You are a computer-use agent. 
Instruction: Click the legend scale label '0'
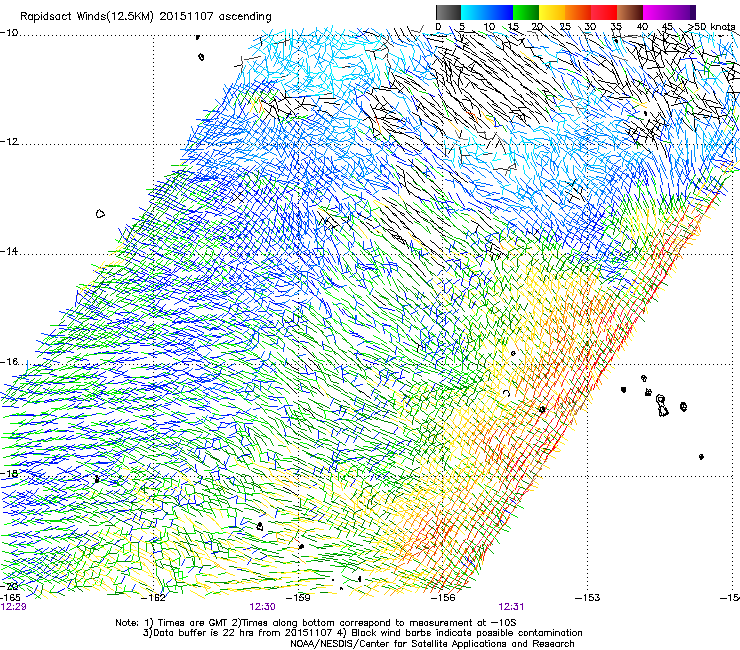tap(438, 26)
